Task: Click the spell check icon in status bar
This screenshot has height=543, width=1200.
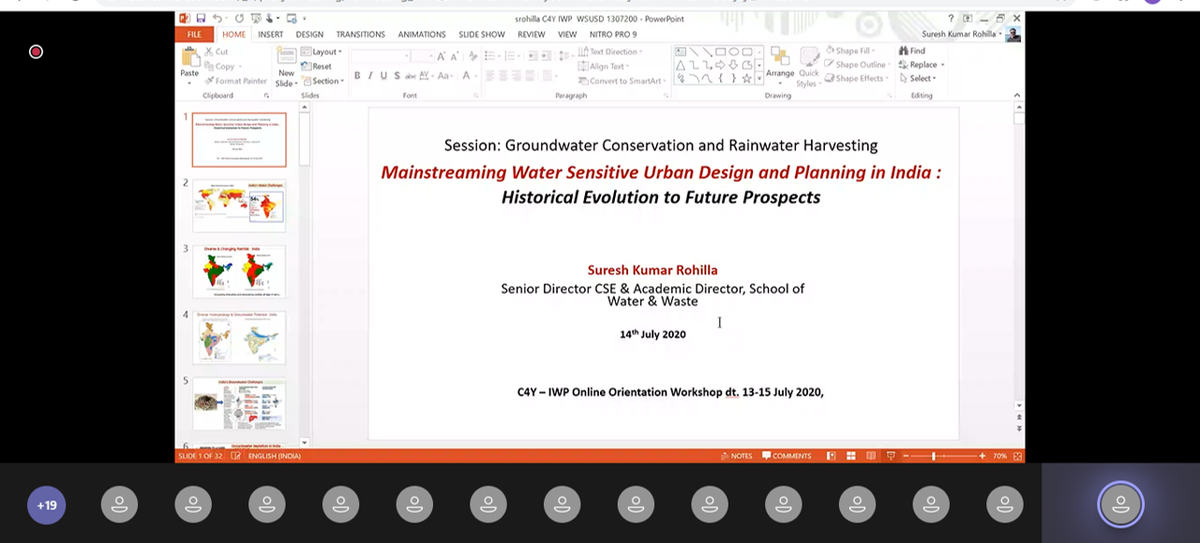Action: point(236,456)
